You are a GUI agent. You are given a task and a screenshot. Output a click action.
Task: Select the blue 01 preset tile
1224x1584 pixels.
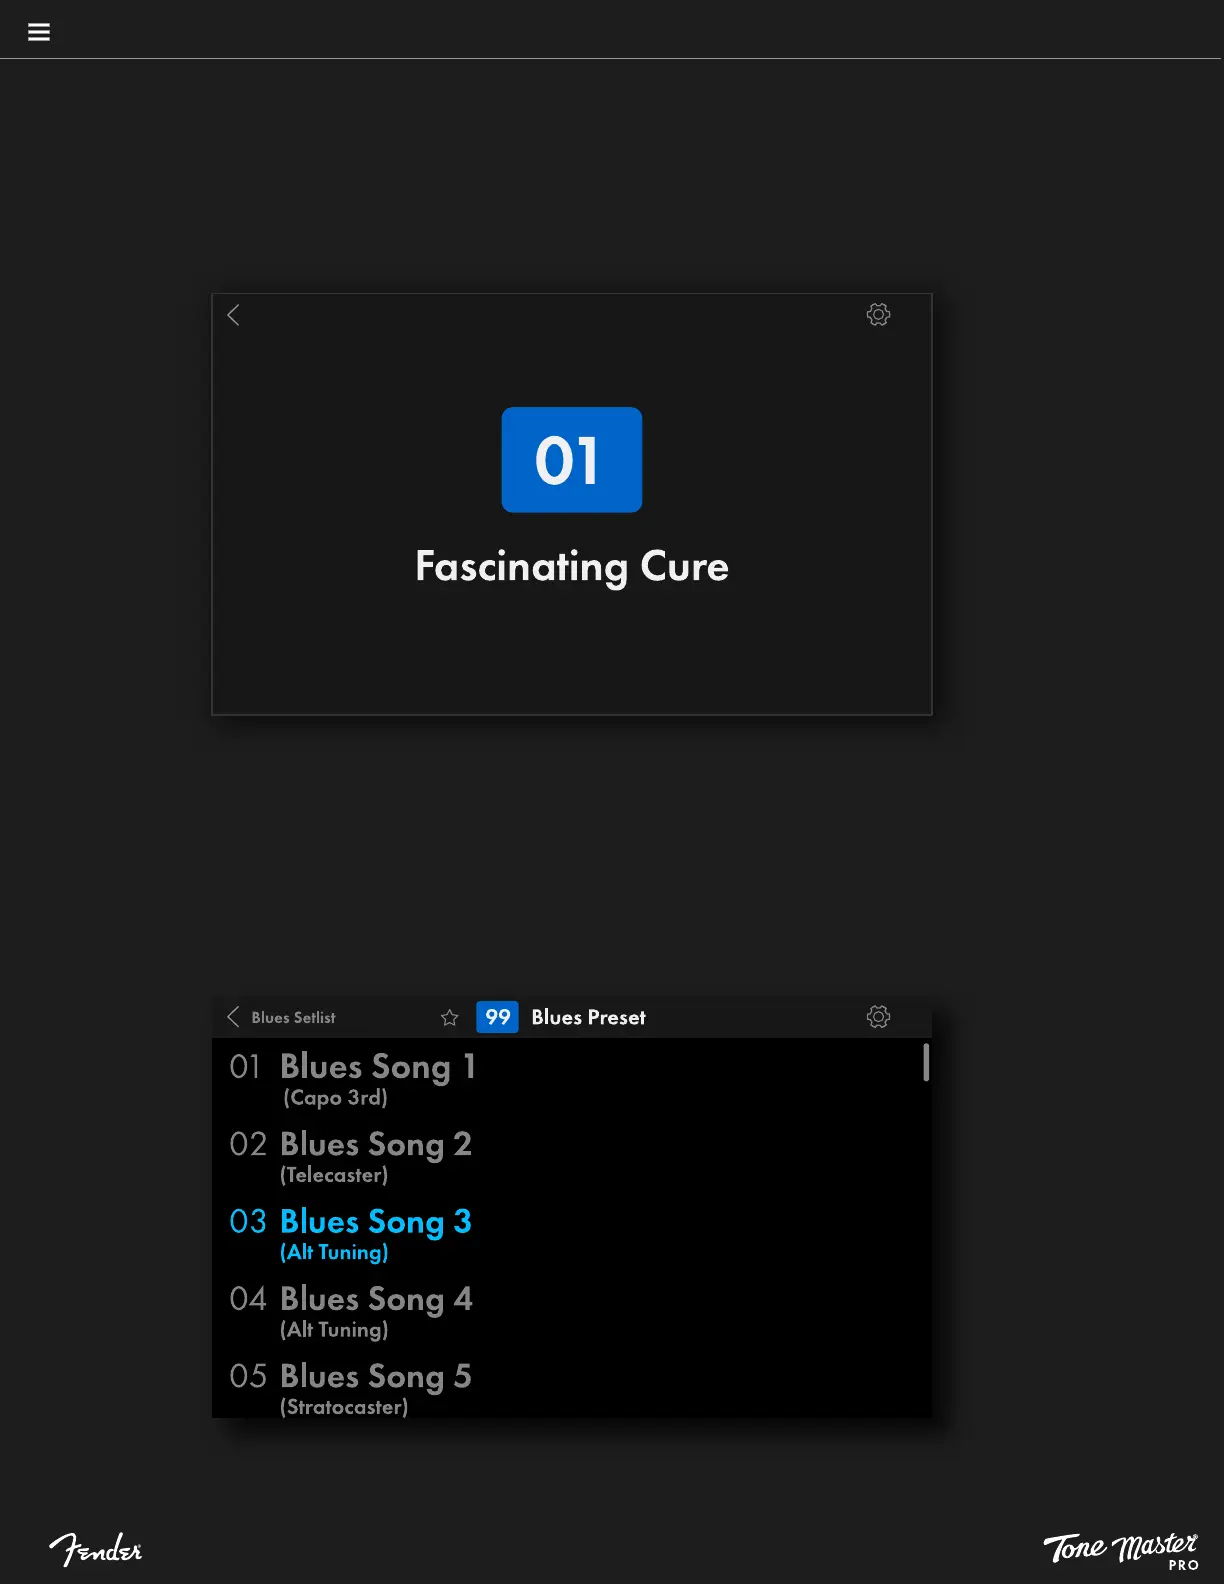pos(571,460)
